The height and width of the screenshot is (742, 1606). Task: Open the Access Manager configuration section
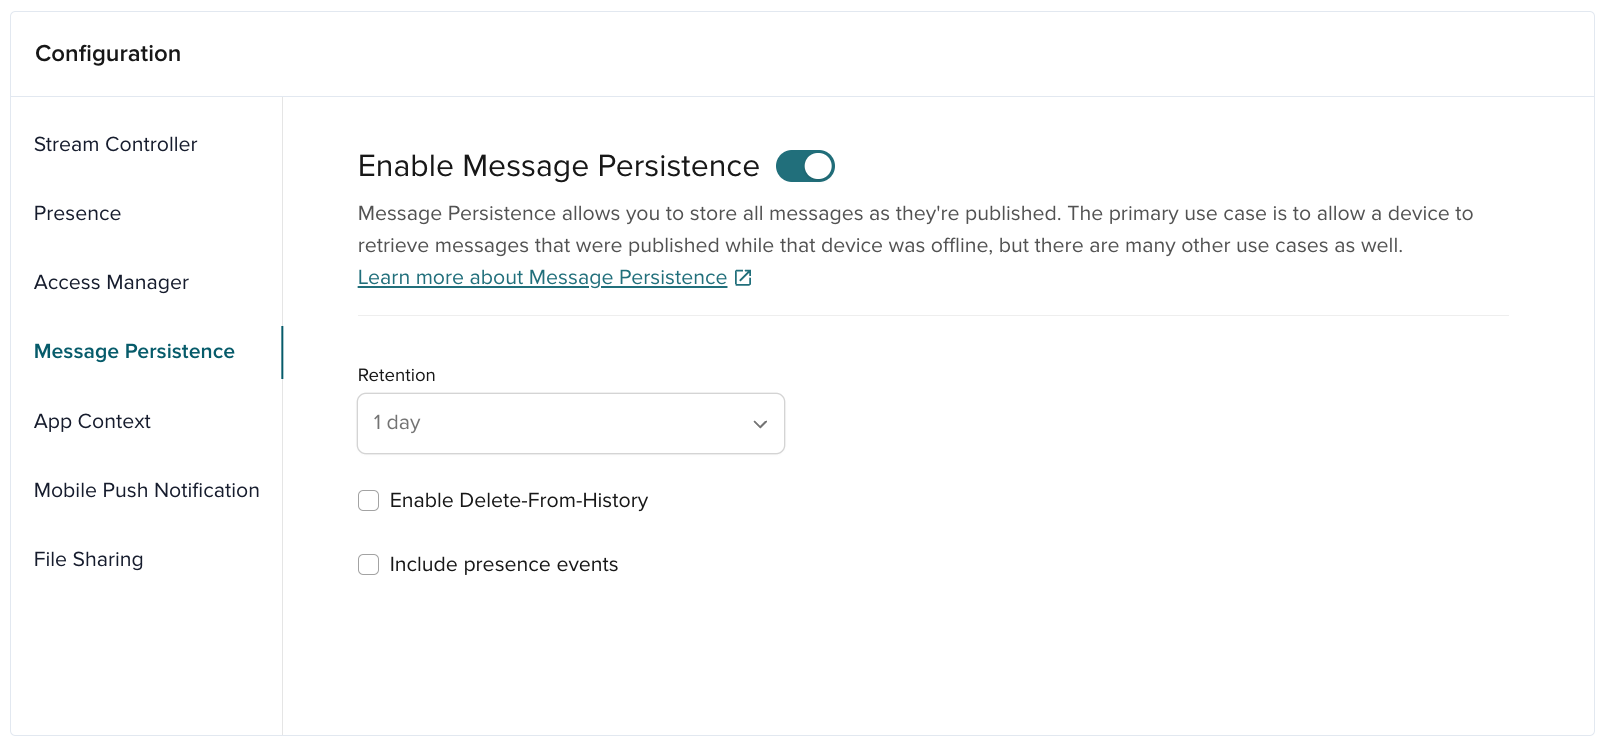pos(111,282)
